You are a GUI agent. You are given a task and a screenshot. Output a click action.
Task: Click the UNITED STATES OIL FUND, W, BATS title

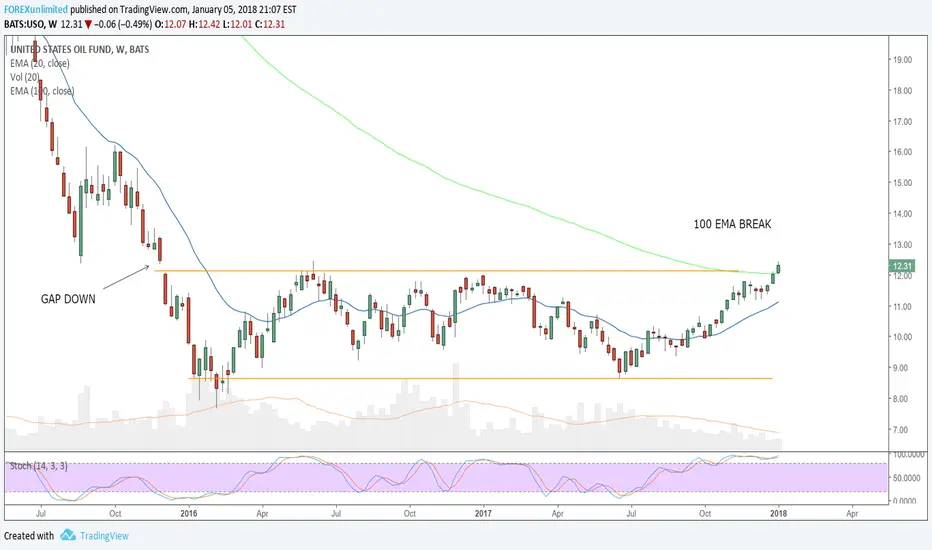tap(80, 49)
